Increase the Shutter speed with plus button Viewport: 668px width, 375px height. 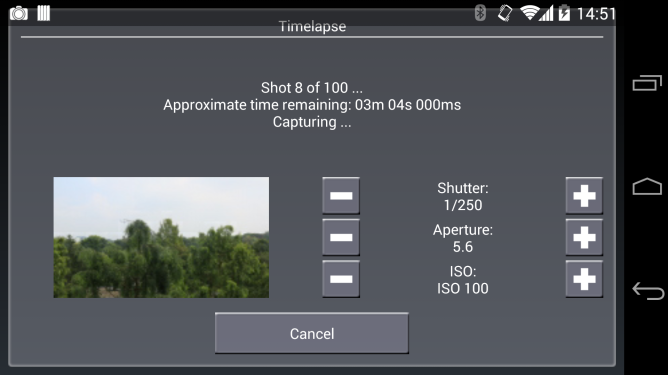point(584,196)
